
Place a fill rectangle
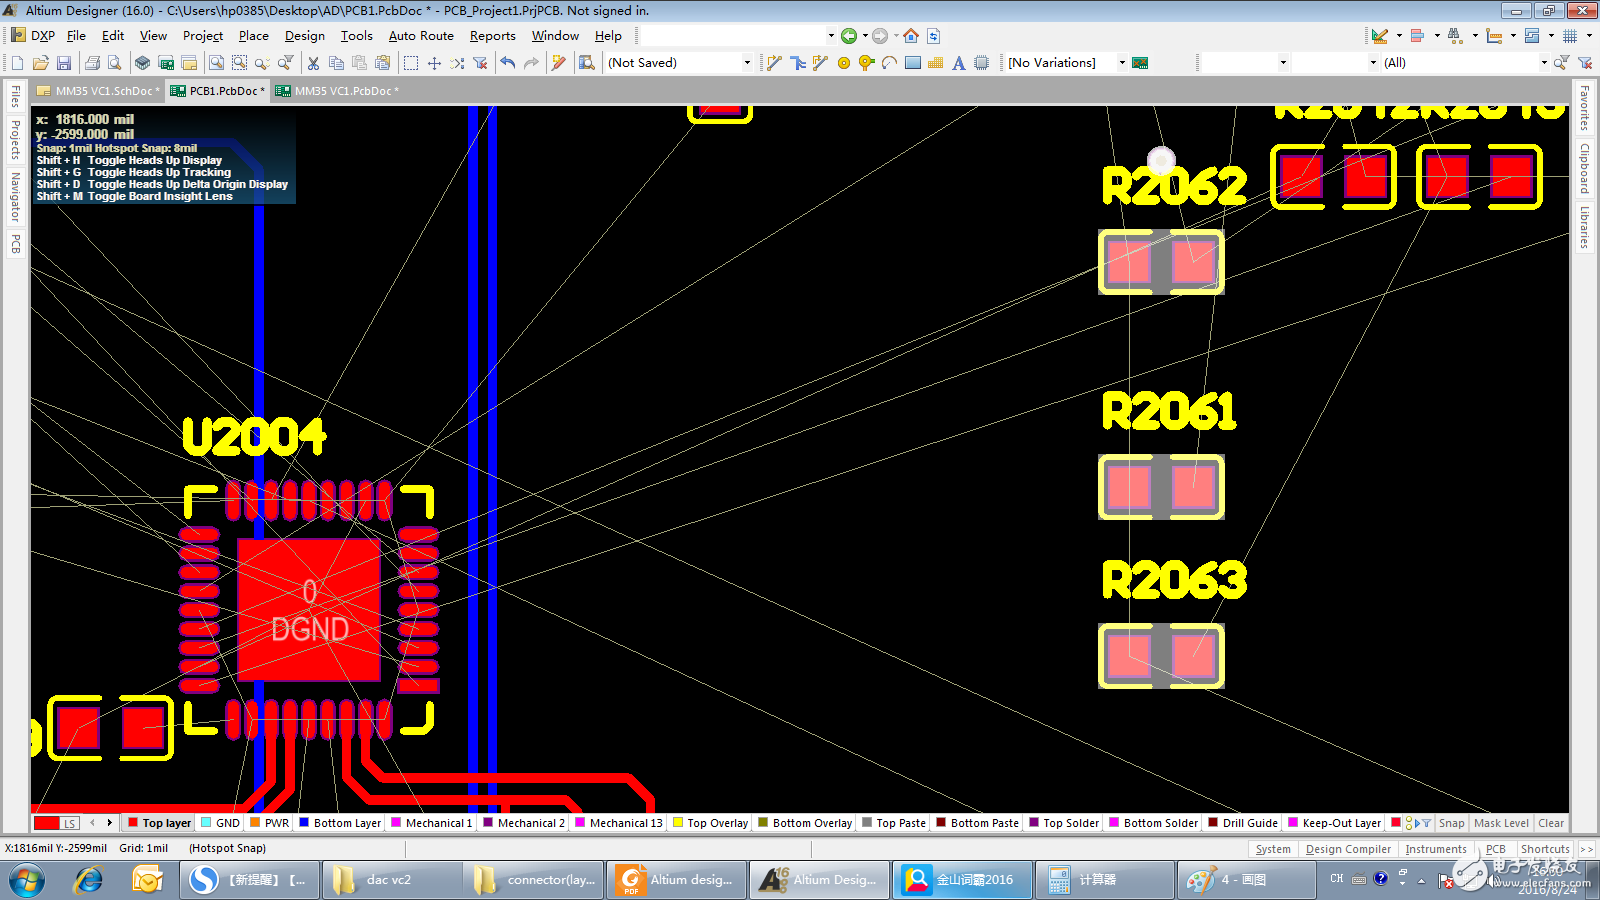(913, 63)
